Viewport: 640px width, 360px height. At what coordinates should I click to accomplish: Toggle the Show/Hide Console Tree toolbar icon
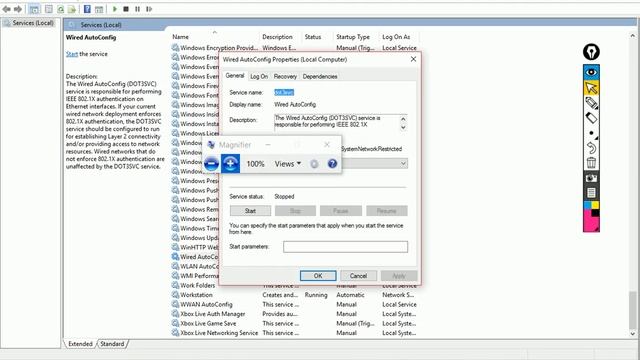(x=35, y=9)
